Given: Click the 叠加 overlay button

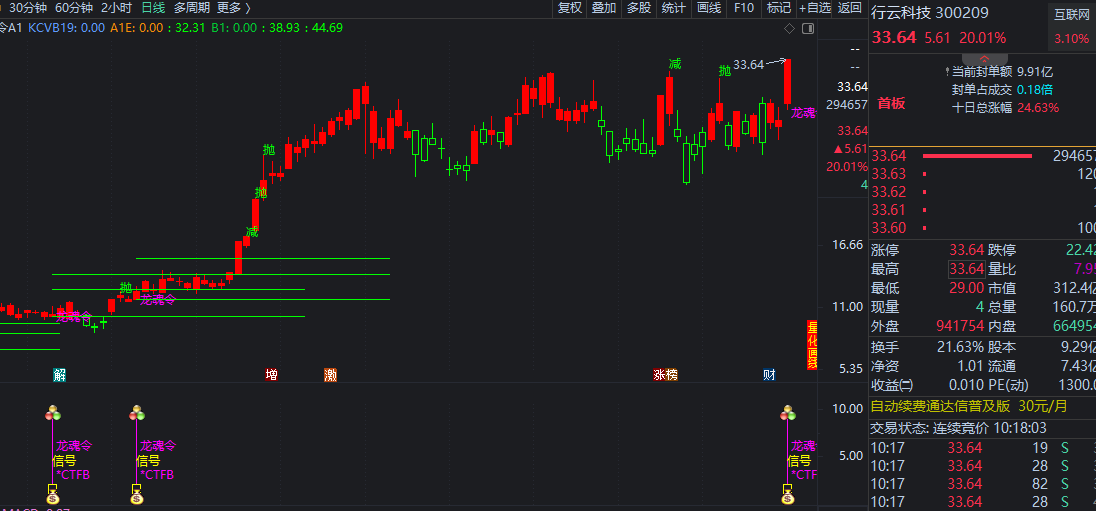Looking at the screenshot, I should [604, 8].
